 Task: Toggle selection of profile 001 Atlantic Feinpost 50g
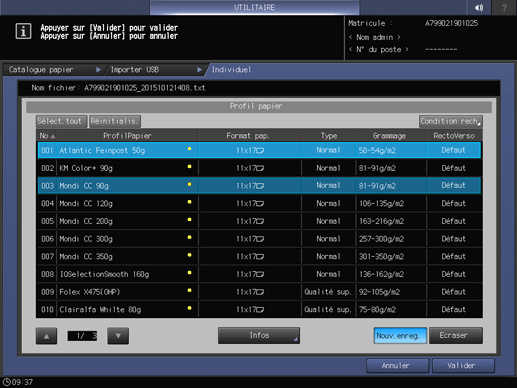coord(259,150)
